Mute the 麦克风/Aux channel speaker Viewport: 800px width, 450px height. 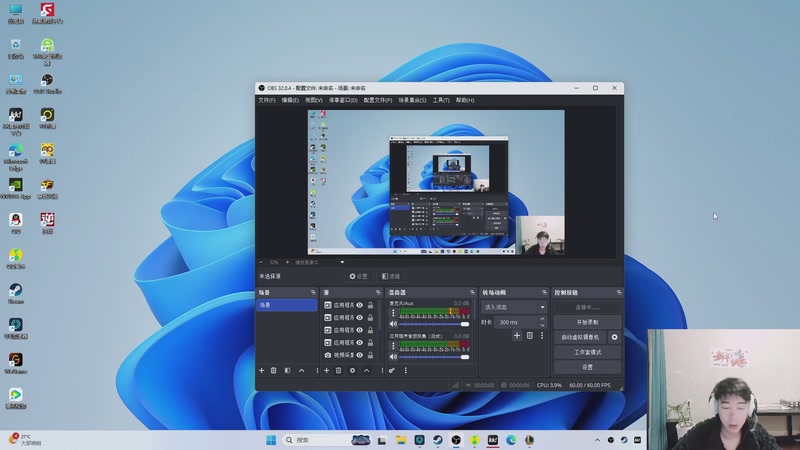tap(393, 324)
